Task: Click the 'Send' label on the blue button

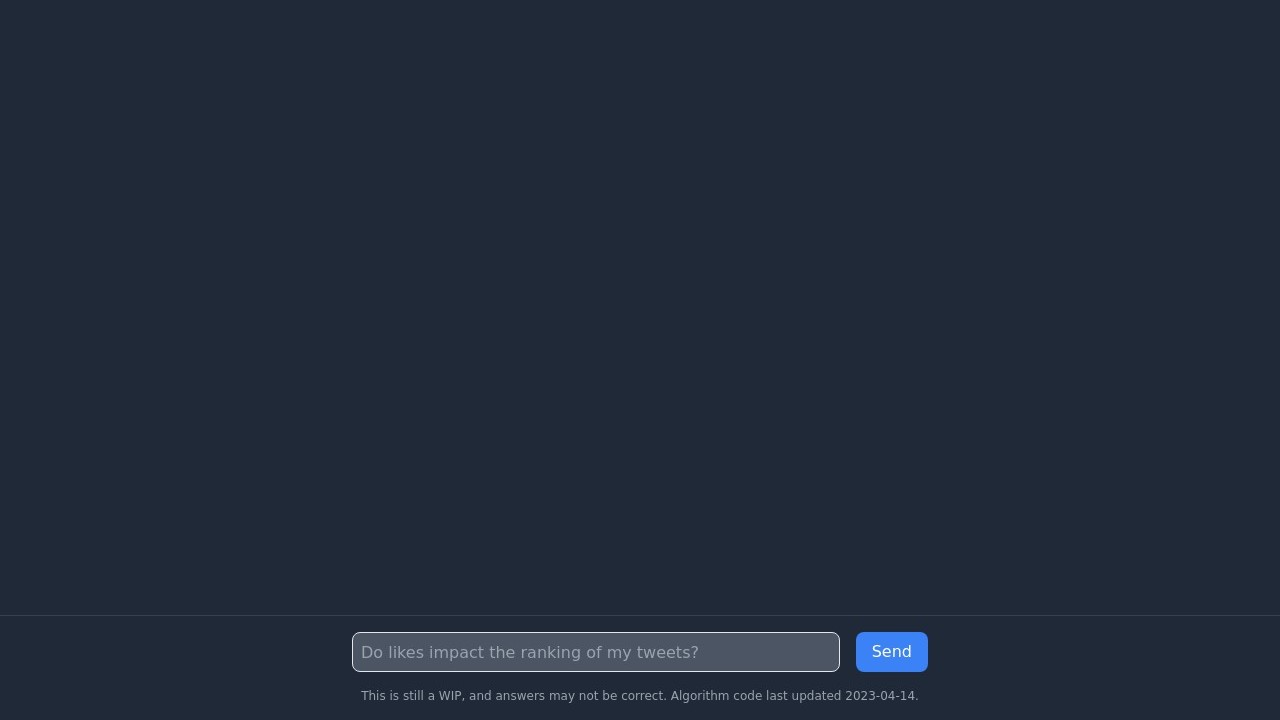Action: point(891,652)
